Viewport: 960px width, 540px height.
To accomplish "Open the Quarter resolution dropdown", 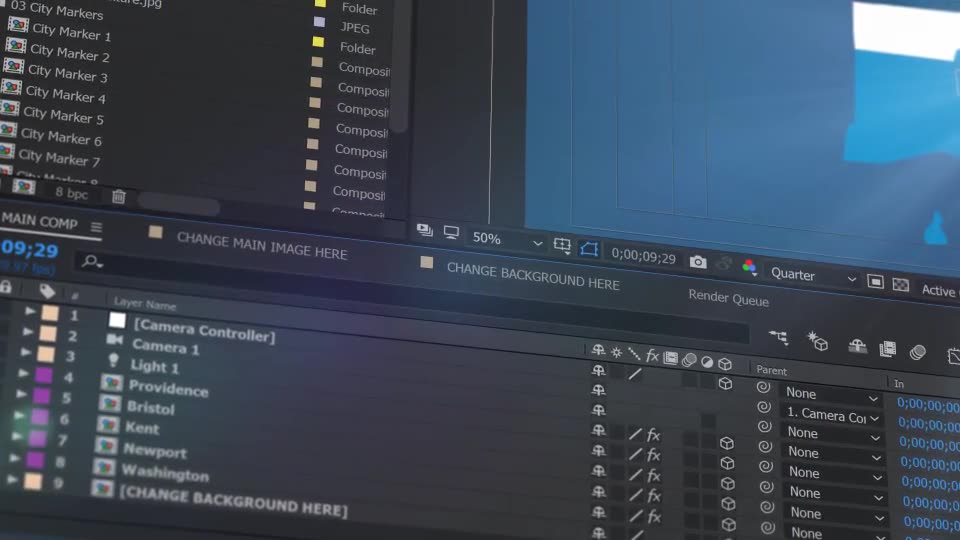I will click(x=813, y=276).
